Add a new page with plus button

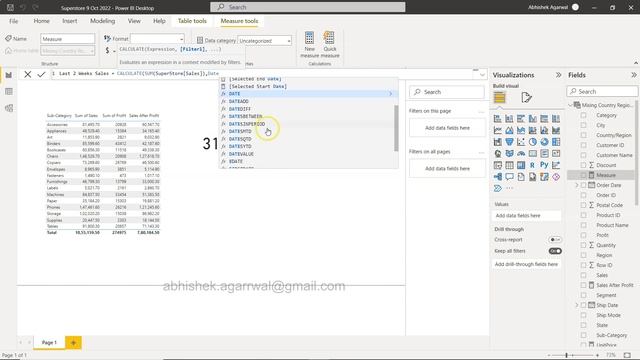[73, 343]
